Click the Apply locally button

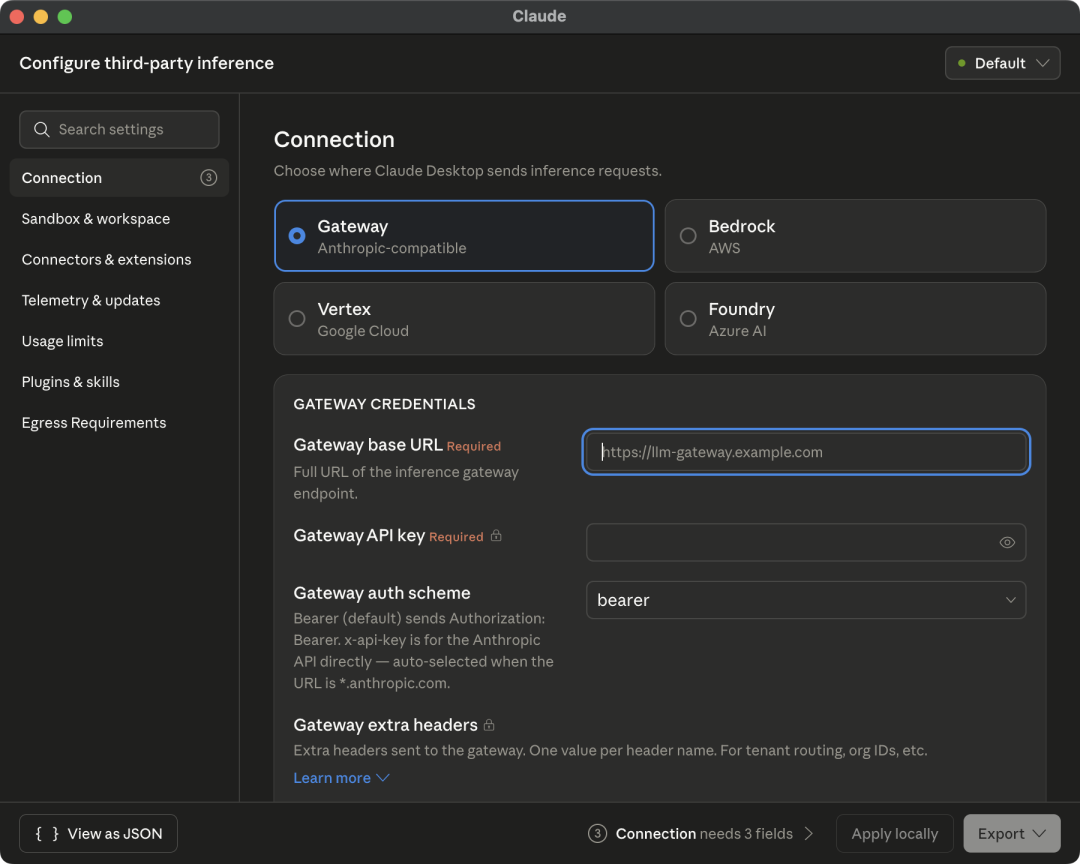pyautogui.click(x=895, y=834)
